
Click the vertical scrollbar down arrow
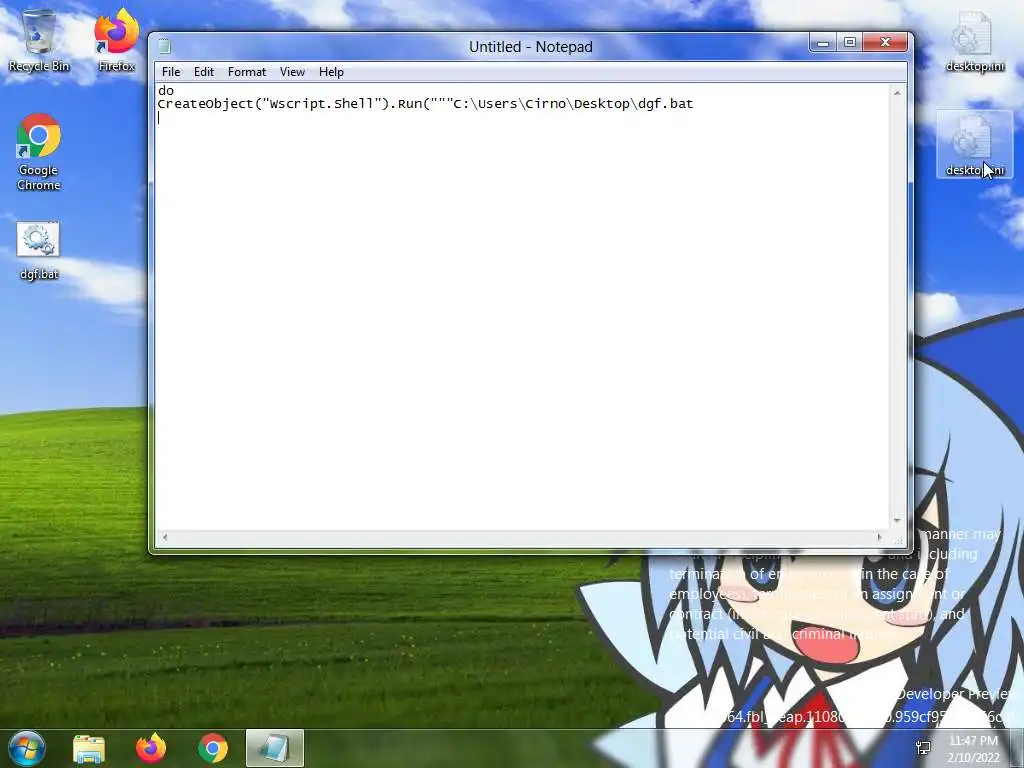click(x=897, y=521)
